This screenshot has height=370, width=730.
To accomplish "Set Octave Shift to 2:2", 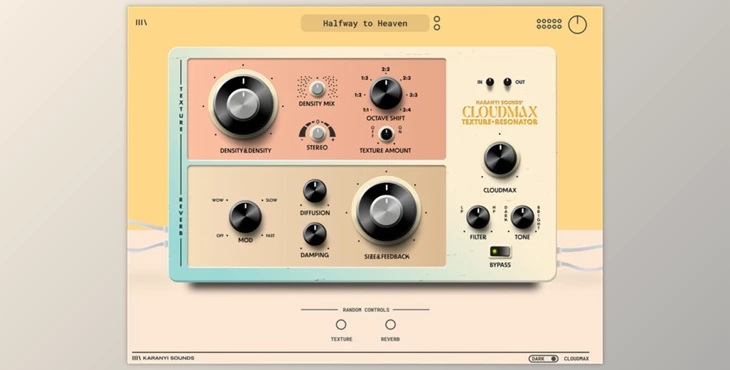I will (385, 69).
